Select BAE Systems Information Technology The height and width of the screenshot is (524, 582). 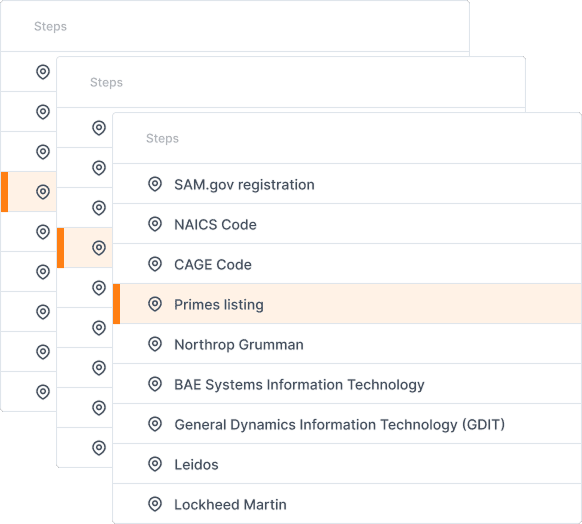point(347,384)
